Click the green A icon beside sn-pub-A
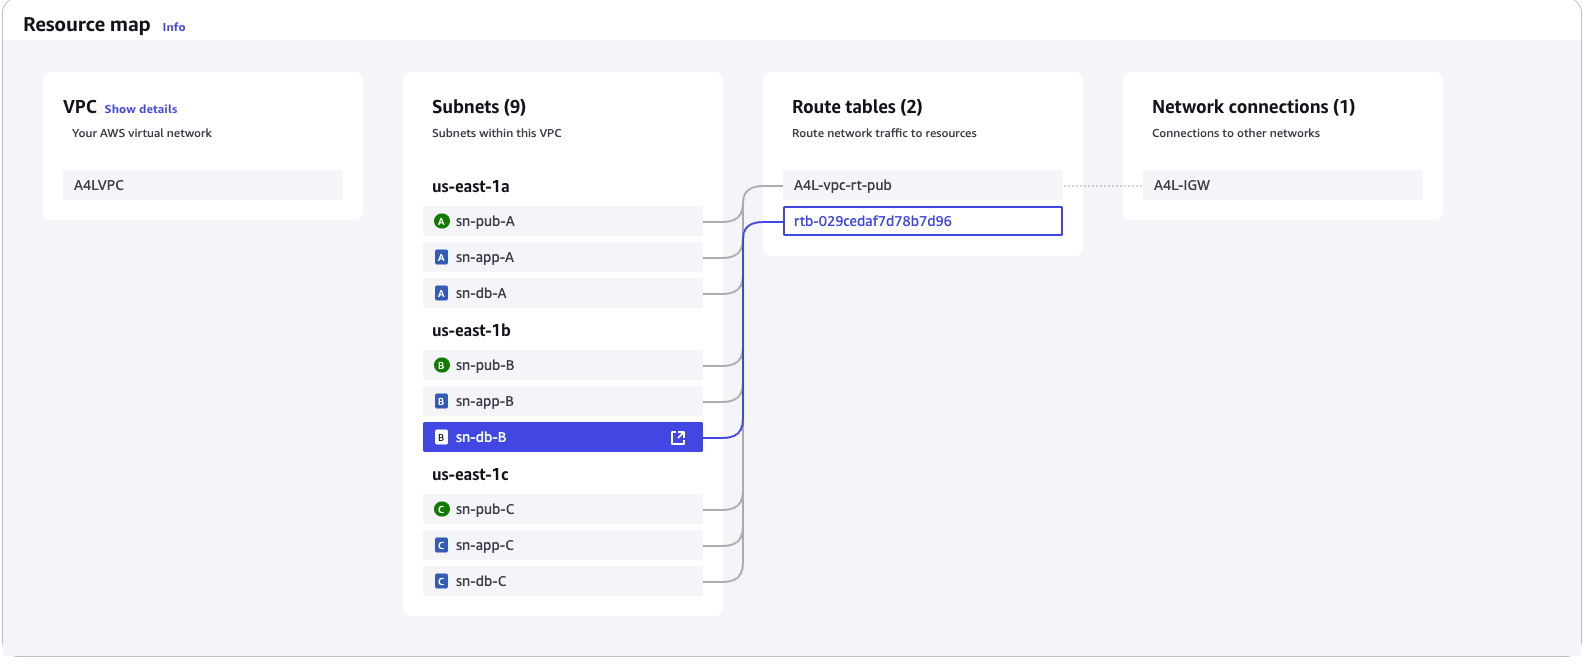 [x=441, y=221]
